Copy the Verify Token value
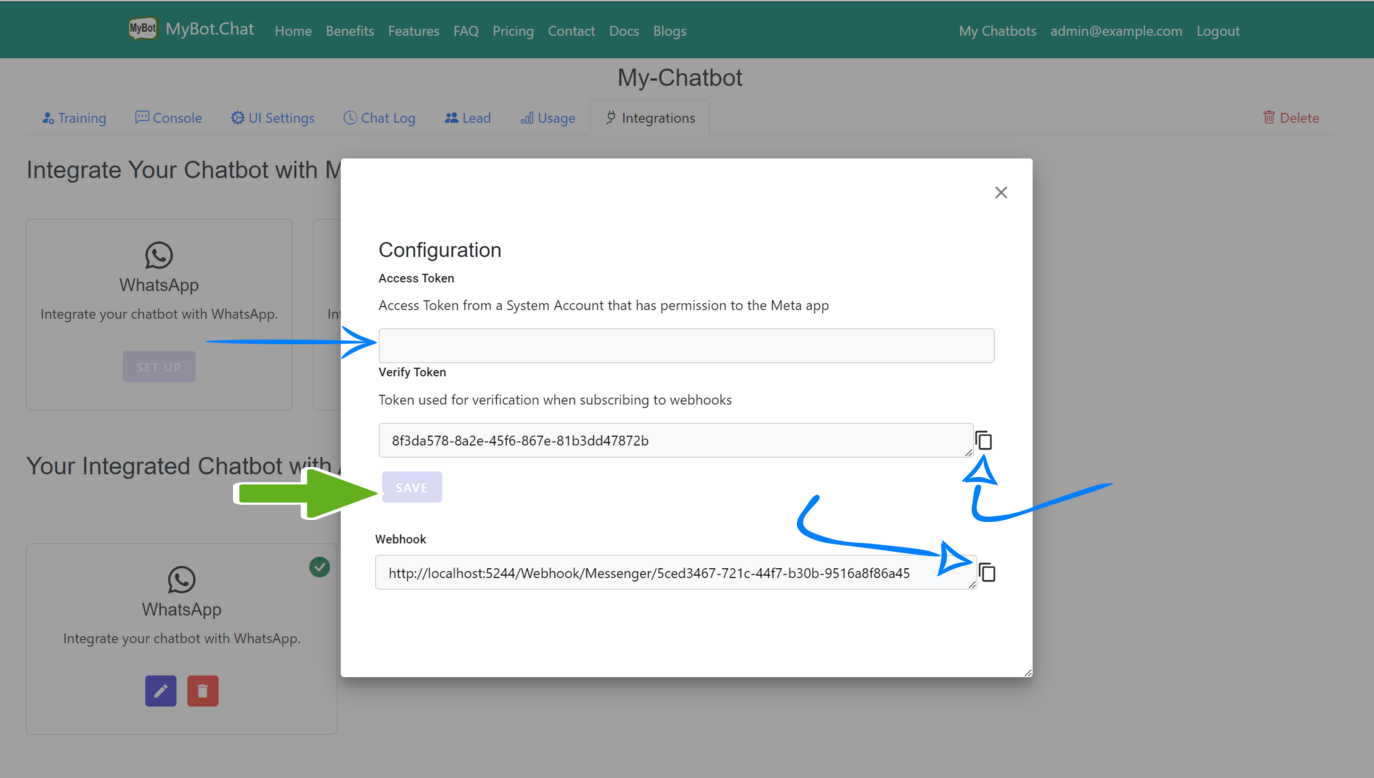This screenshot has height=778, width=1374. point(984,439)
